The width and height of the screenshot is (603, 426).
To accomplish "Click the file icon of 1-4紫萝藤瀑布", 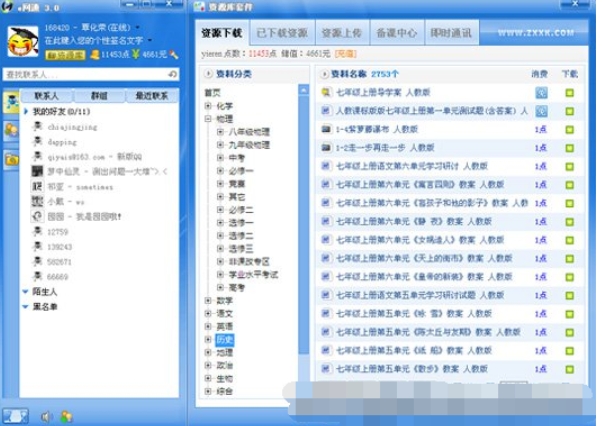I will (326, 129).
